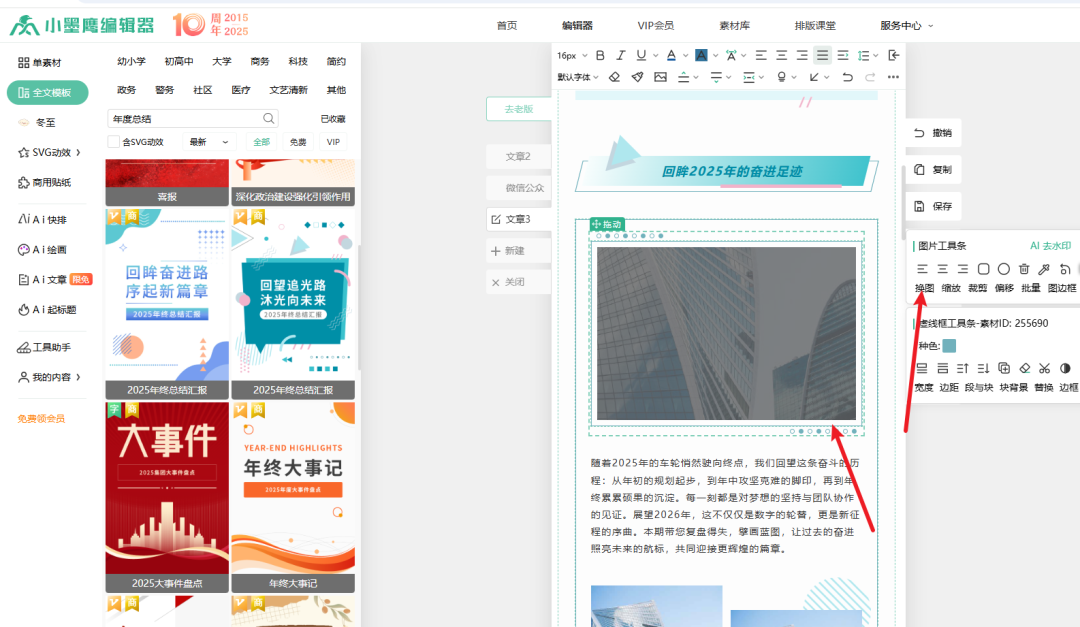
Task: Align text left in top toolbar
Action: (x=761, y=55)
